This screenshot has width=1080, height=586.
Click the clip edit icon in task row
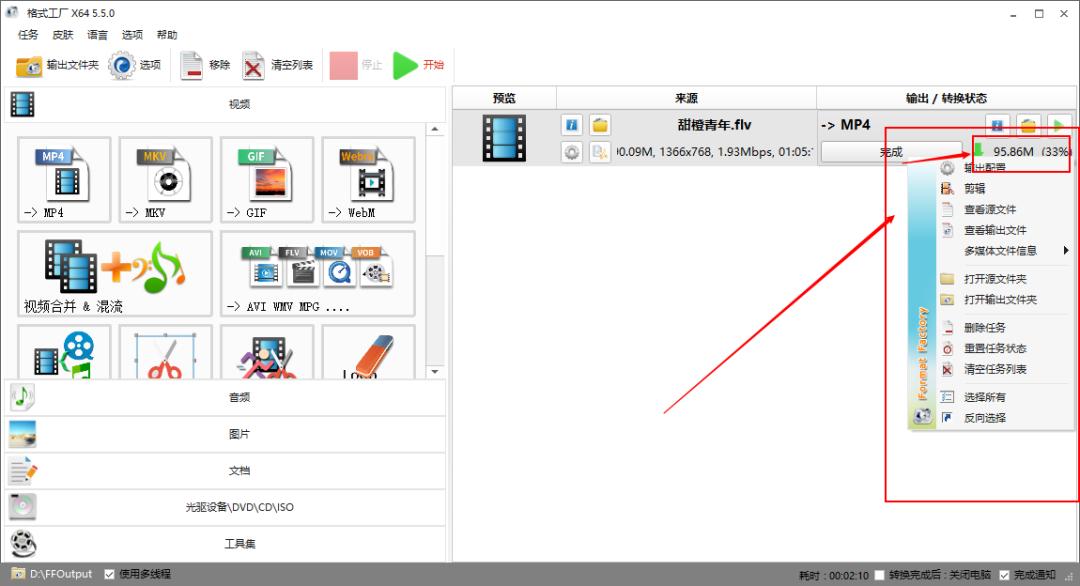click(x=600, y=152)
